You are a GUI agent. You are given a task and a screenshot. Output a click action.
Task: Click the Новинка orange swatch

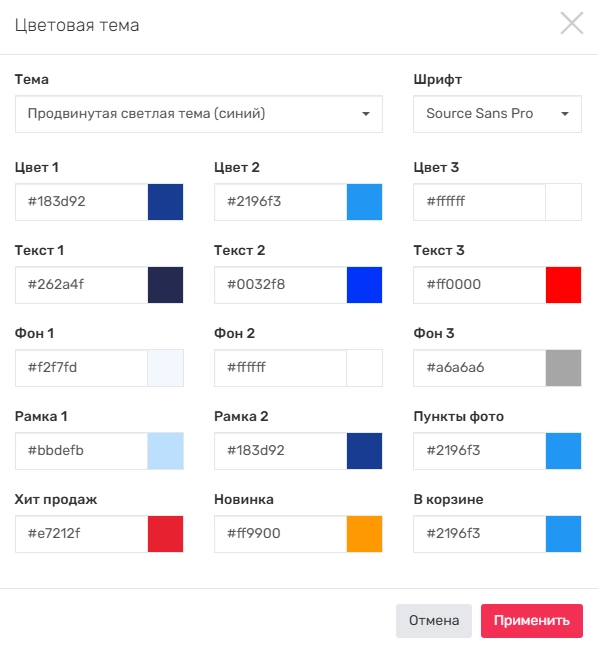(364, 534)
